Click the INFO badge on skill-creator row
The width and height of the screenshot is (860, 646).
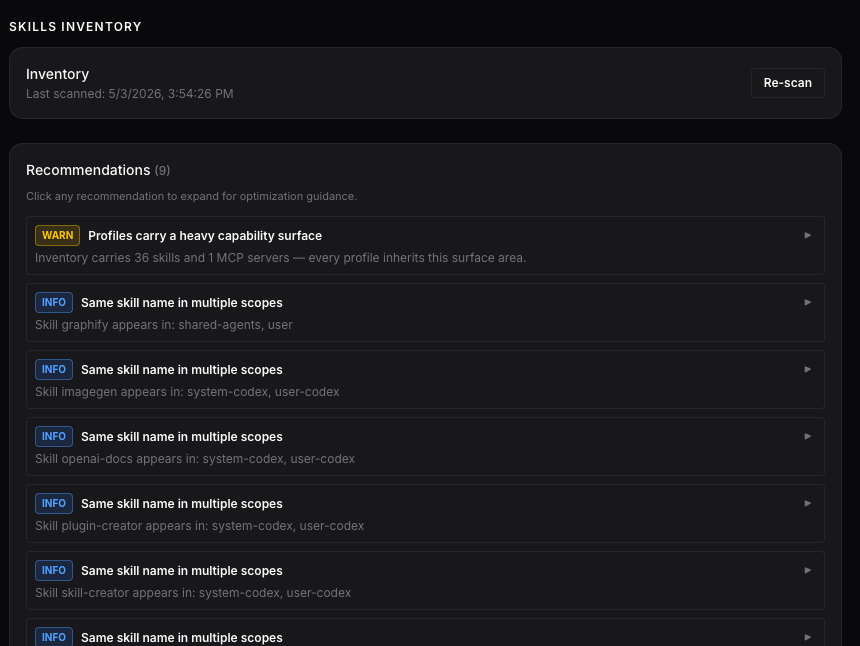point(54,570)
